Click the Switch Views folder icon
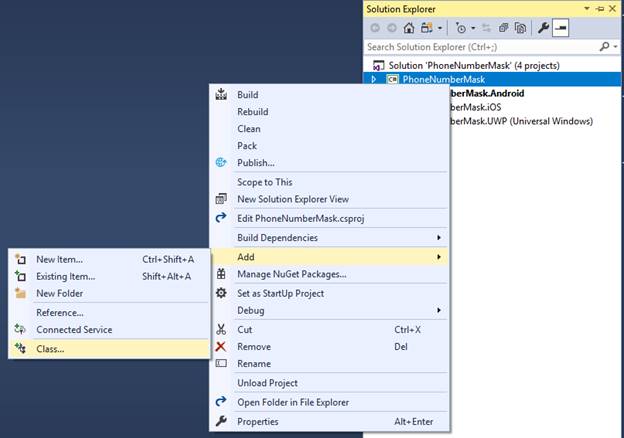The width and height of the screenshot is (624, 438). (x=427, y=28)
